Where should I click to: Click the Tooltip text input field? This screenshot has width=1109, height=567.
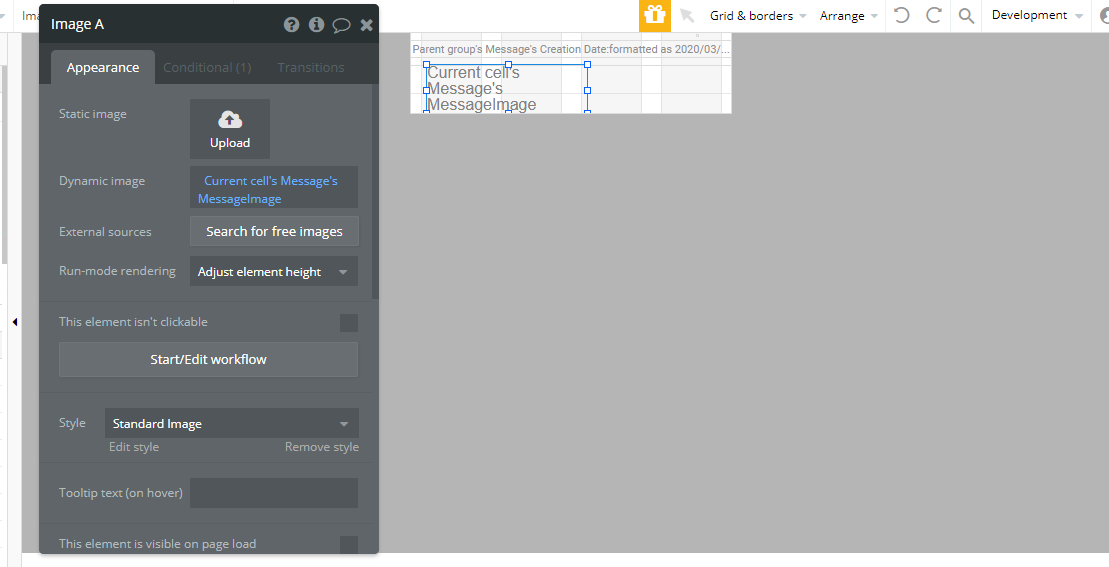(x=274, y=493)
